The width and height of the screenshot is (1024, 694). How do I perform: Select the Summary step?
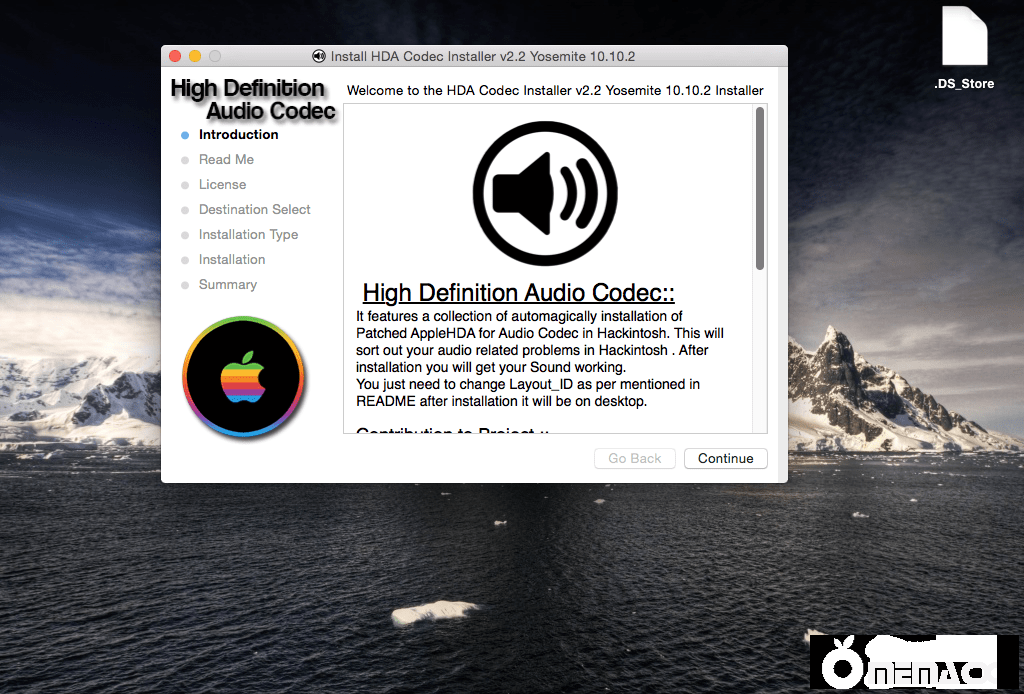tap(227, 284)
